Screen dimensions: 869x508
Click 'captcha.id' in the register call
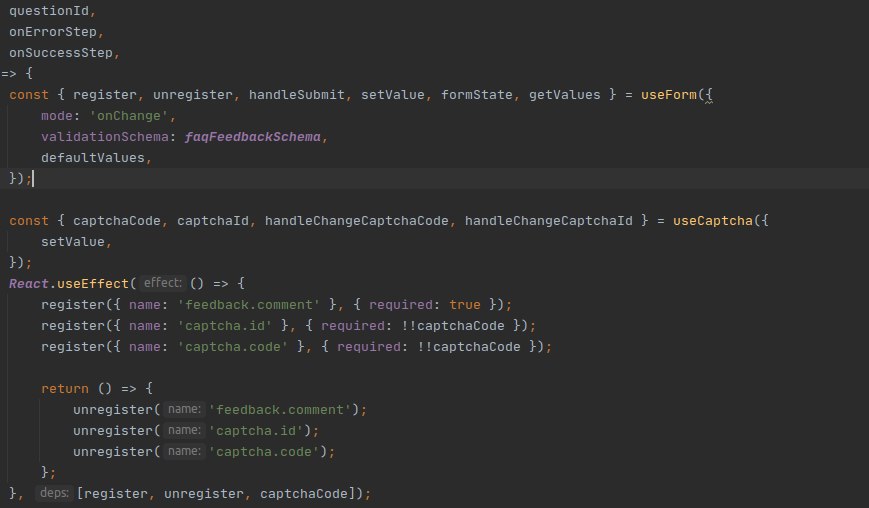pyautogui.click(x=224, y=325)
